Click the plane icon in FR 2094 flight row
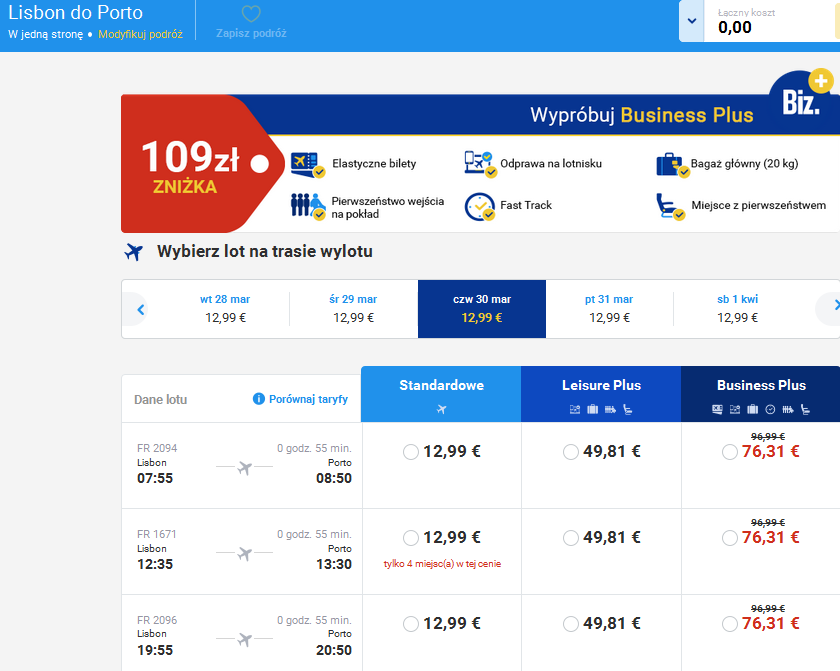Screen dimensions: 840x671 pos(245,468)
